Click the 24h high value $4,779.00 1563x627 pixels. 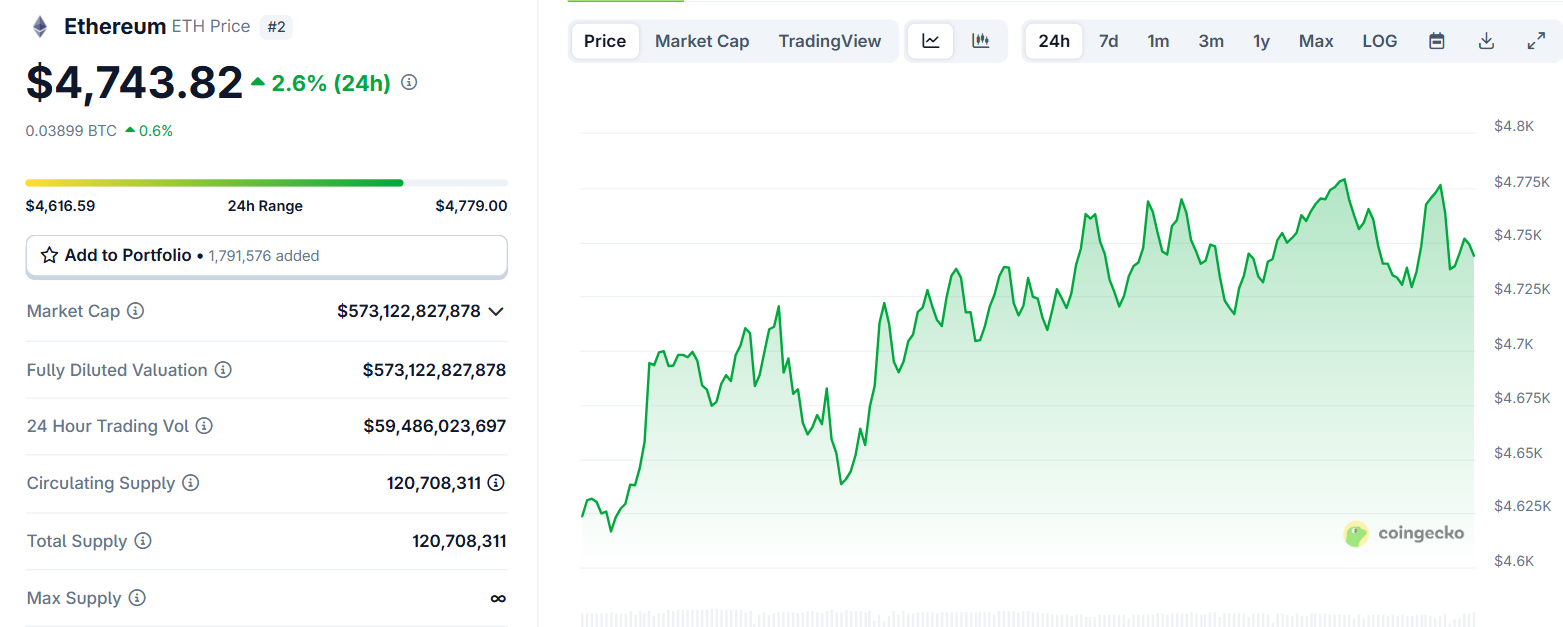click(471, 206)
